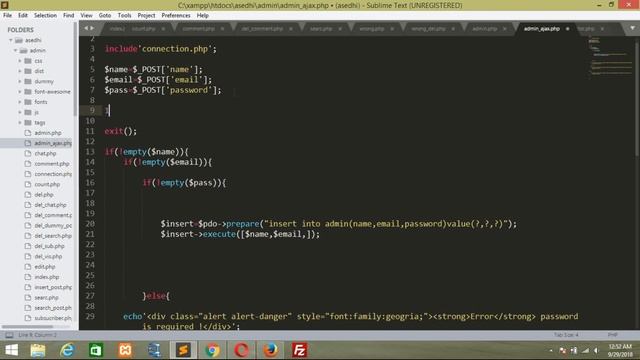
Task: Click the PHP syntax selector in status bar
Action: tap(612, 335)
